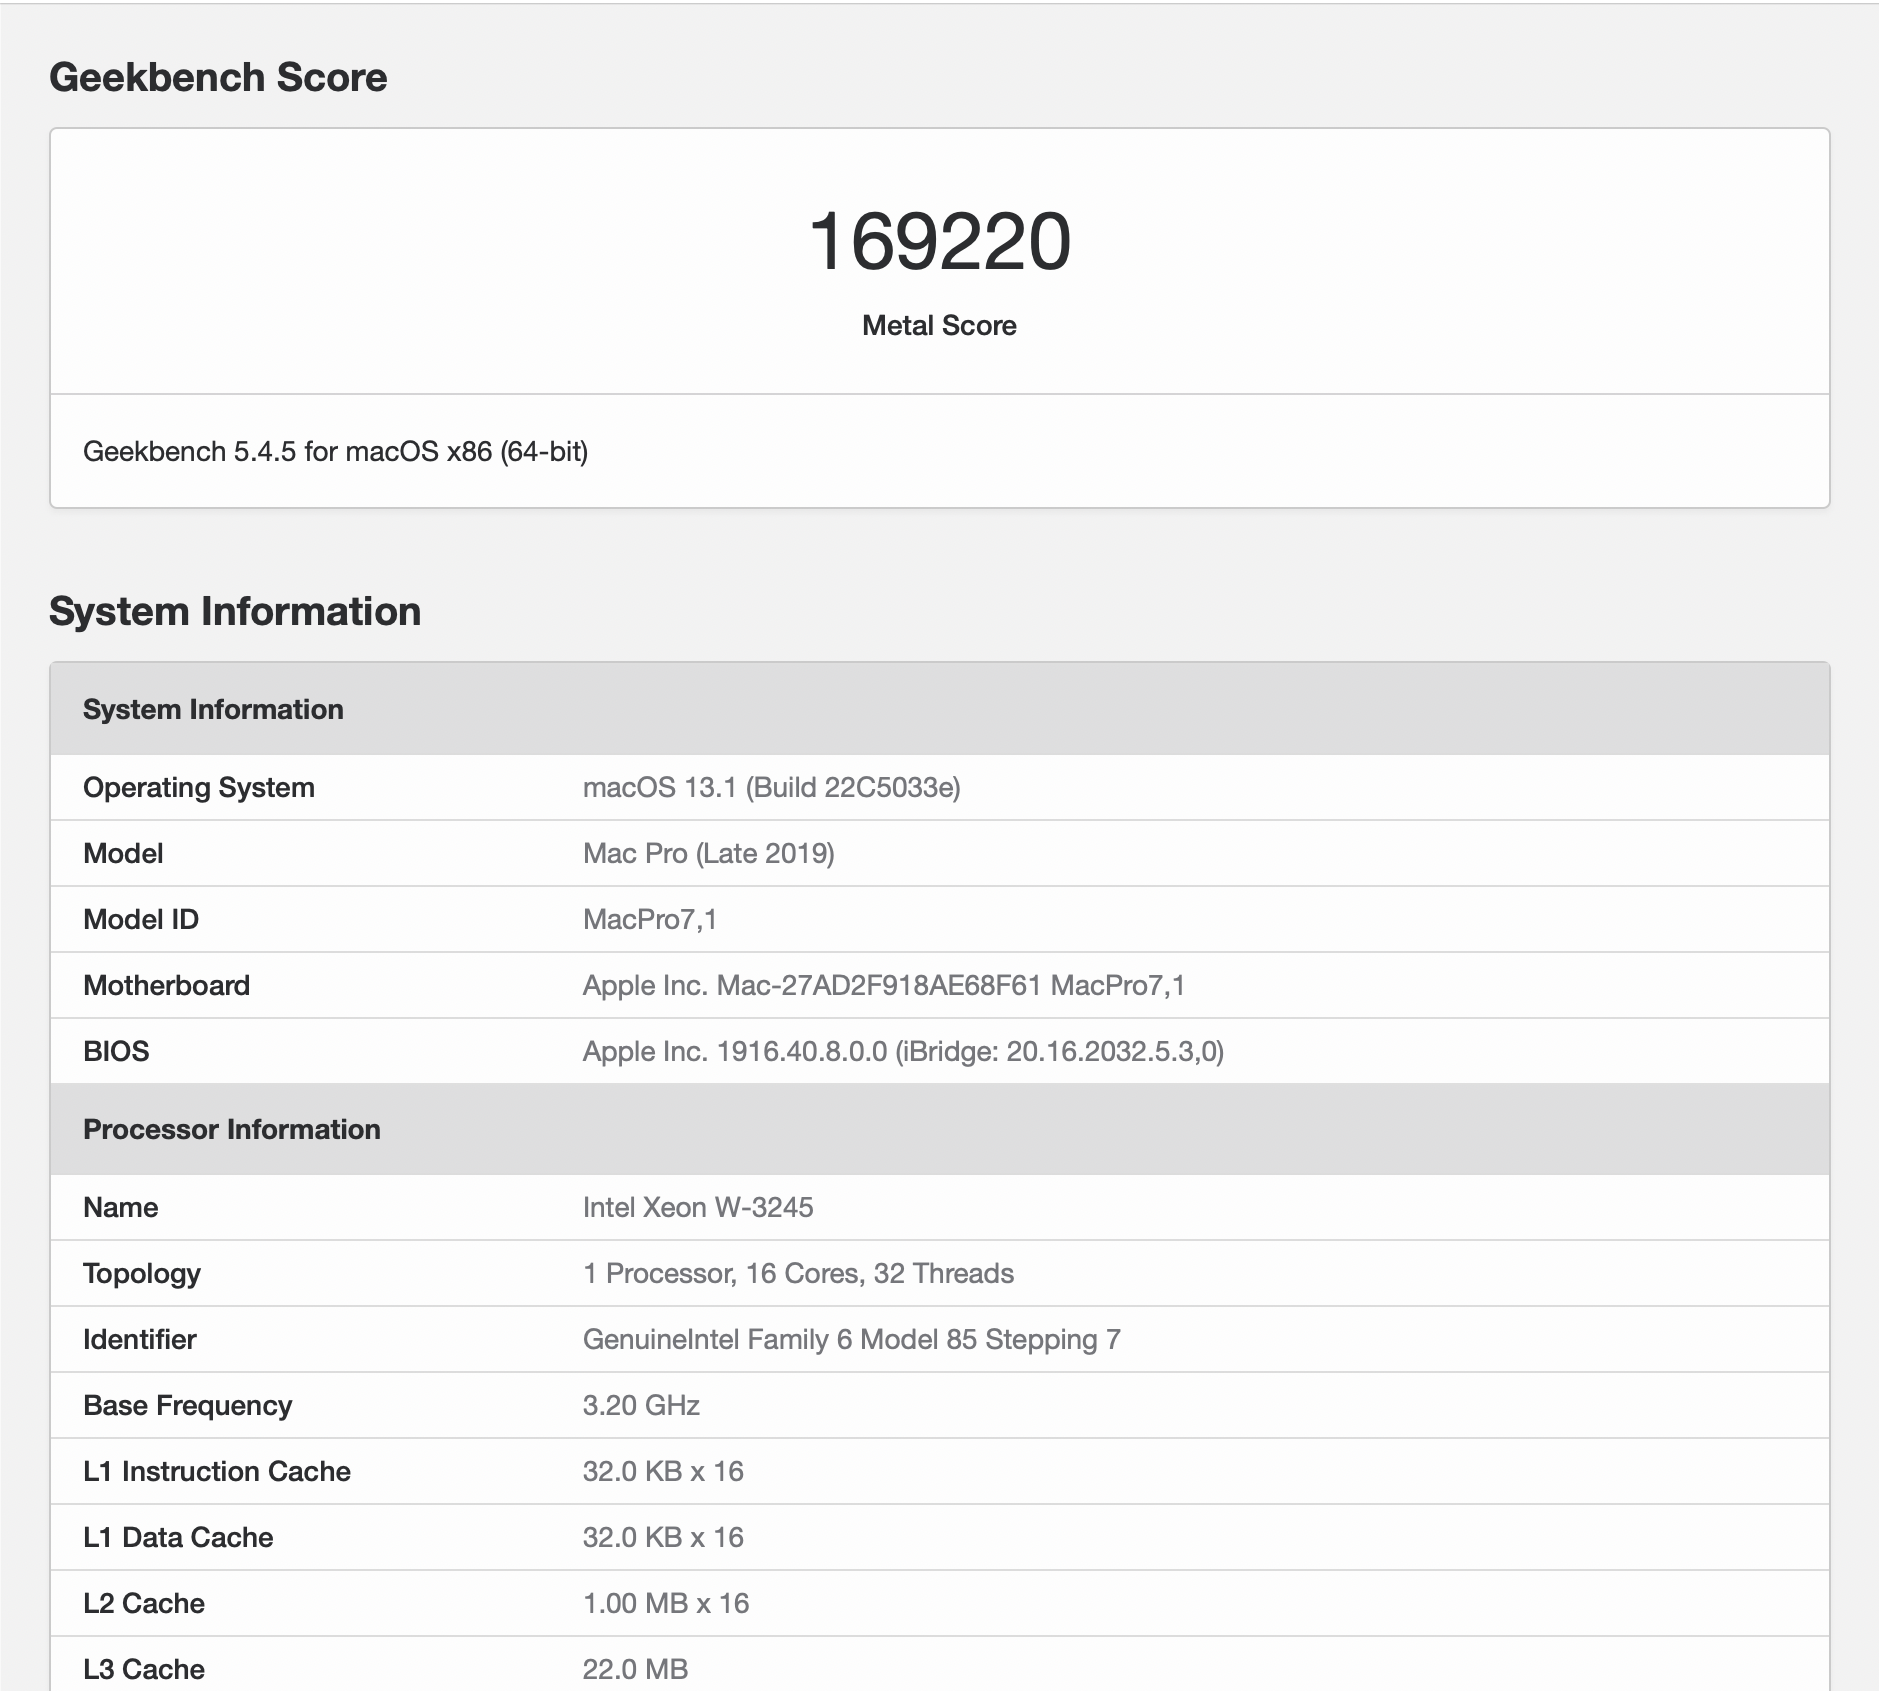1879x1691 pixels.
Task: Click the processor 'Name' row label
Action: tap(121, 1207)
